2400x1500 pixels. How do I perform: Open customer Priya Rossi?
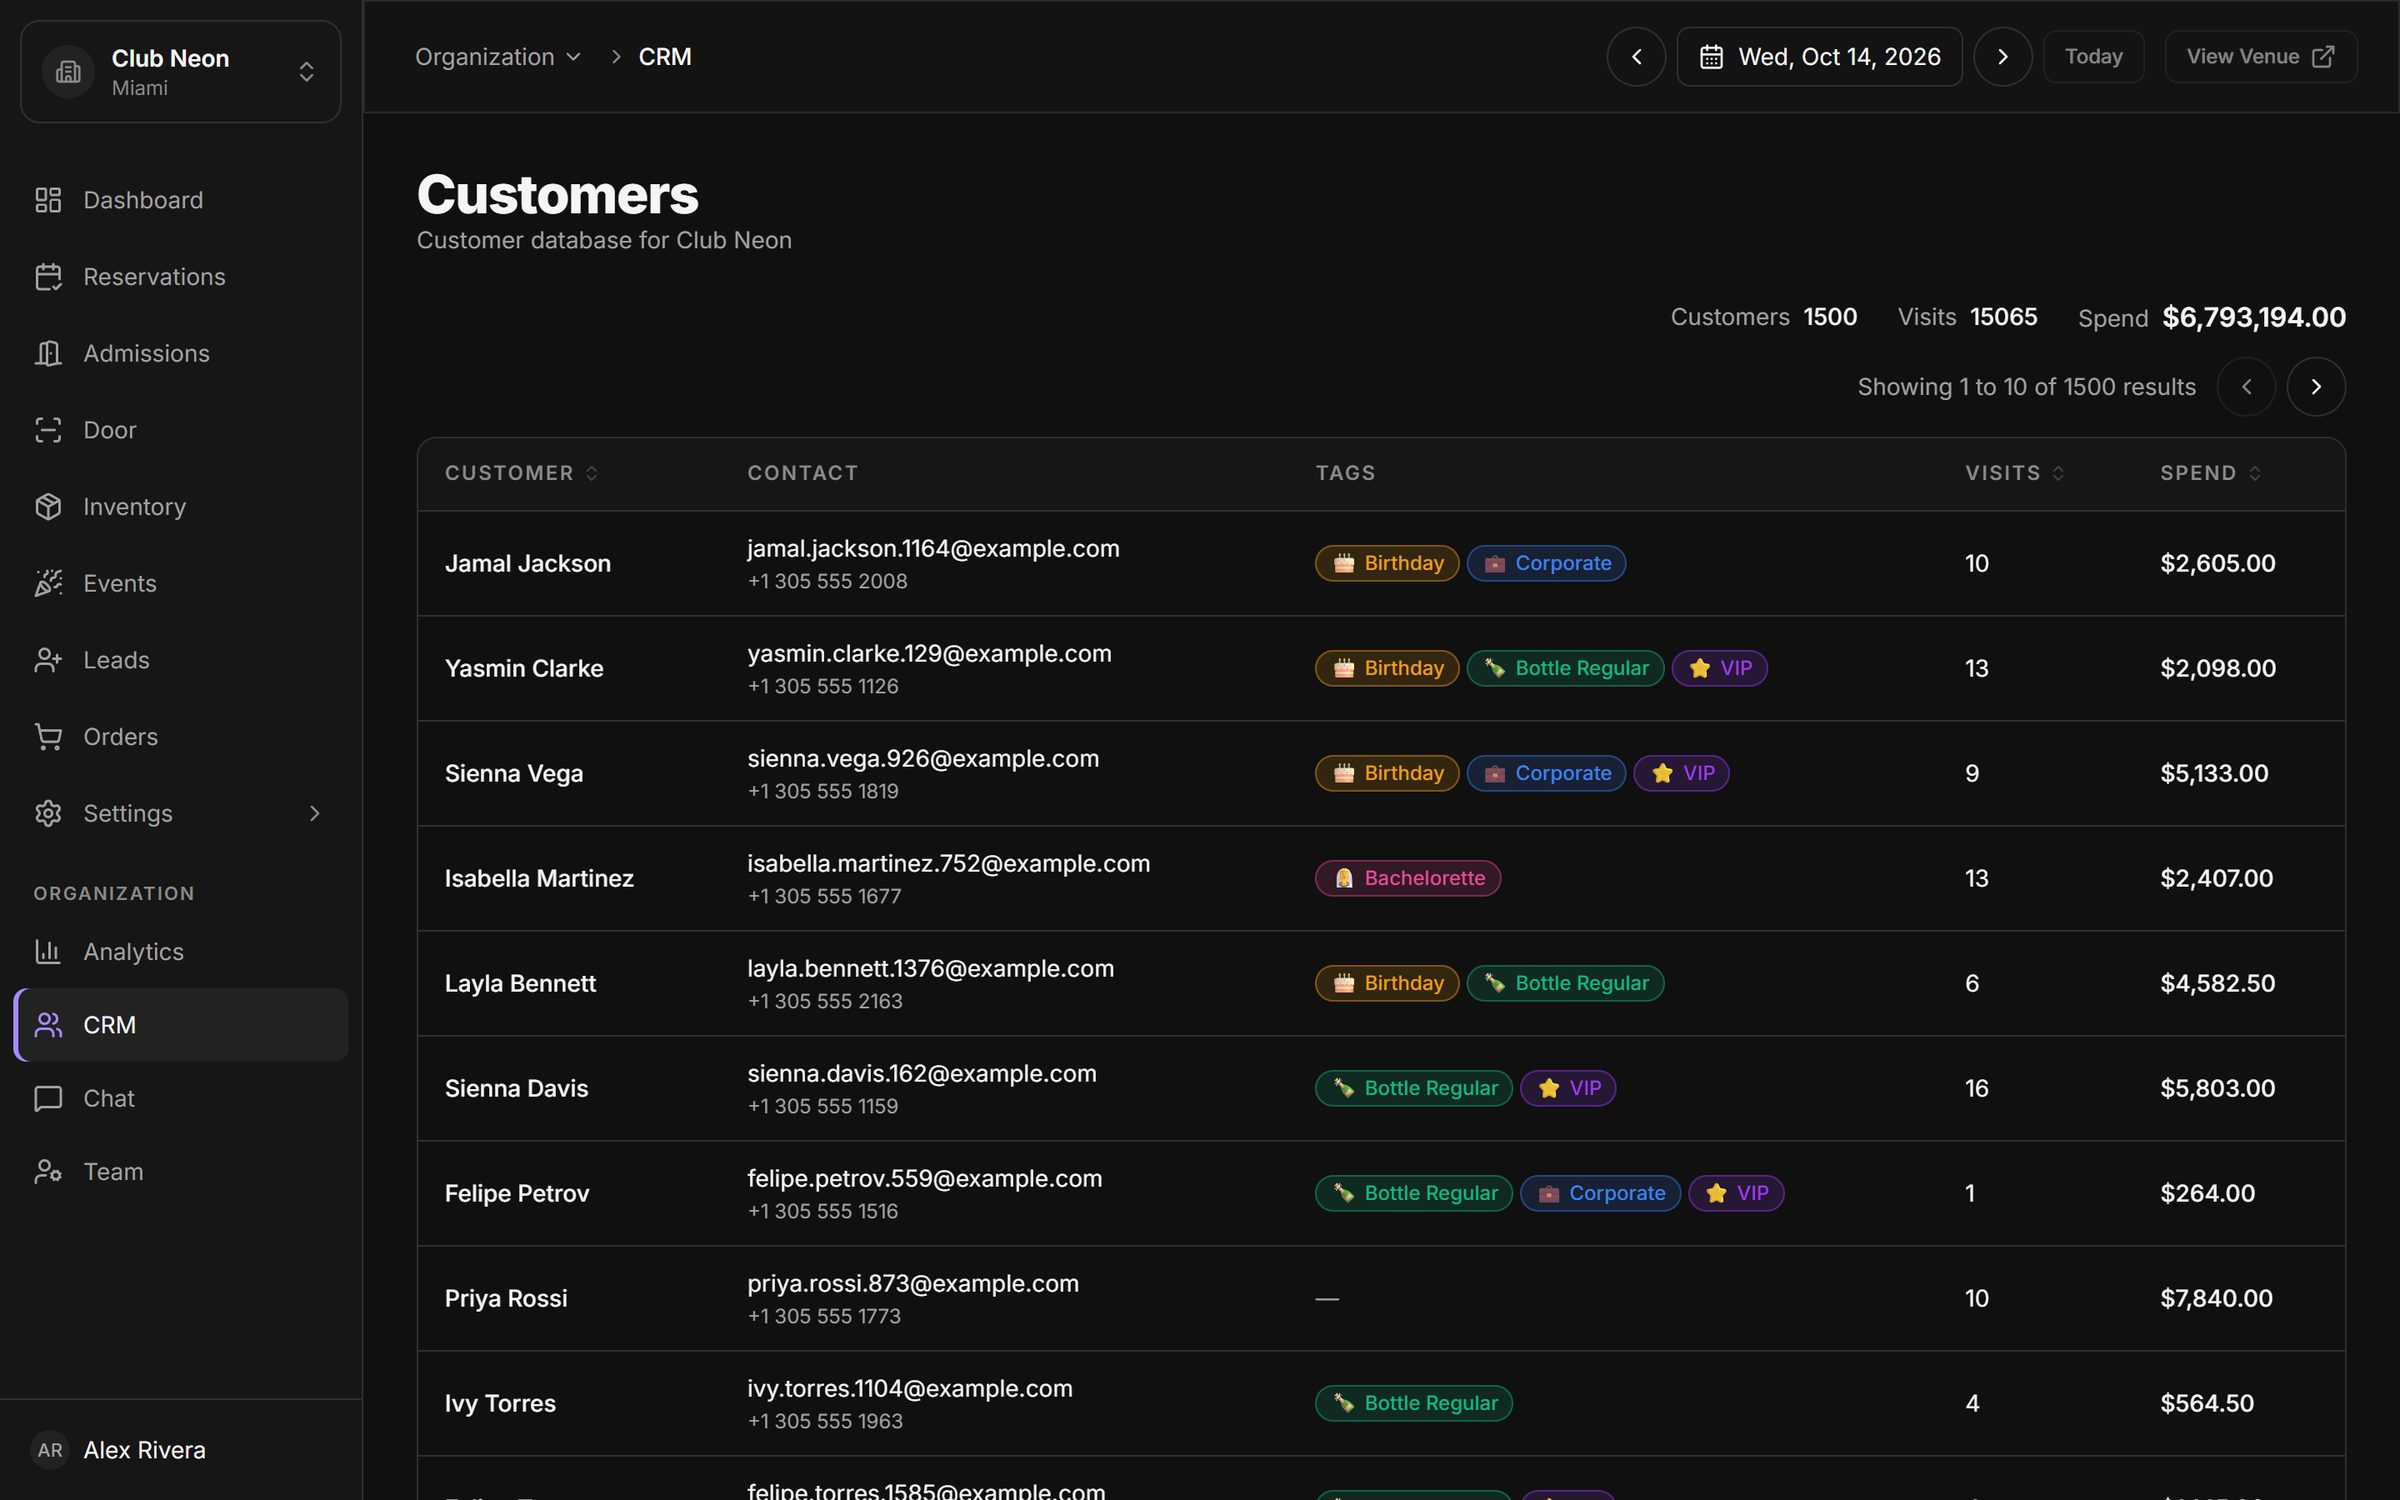tap(506, 1298)
